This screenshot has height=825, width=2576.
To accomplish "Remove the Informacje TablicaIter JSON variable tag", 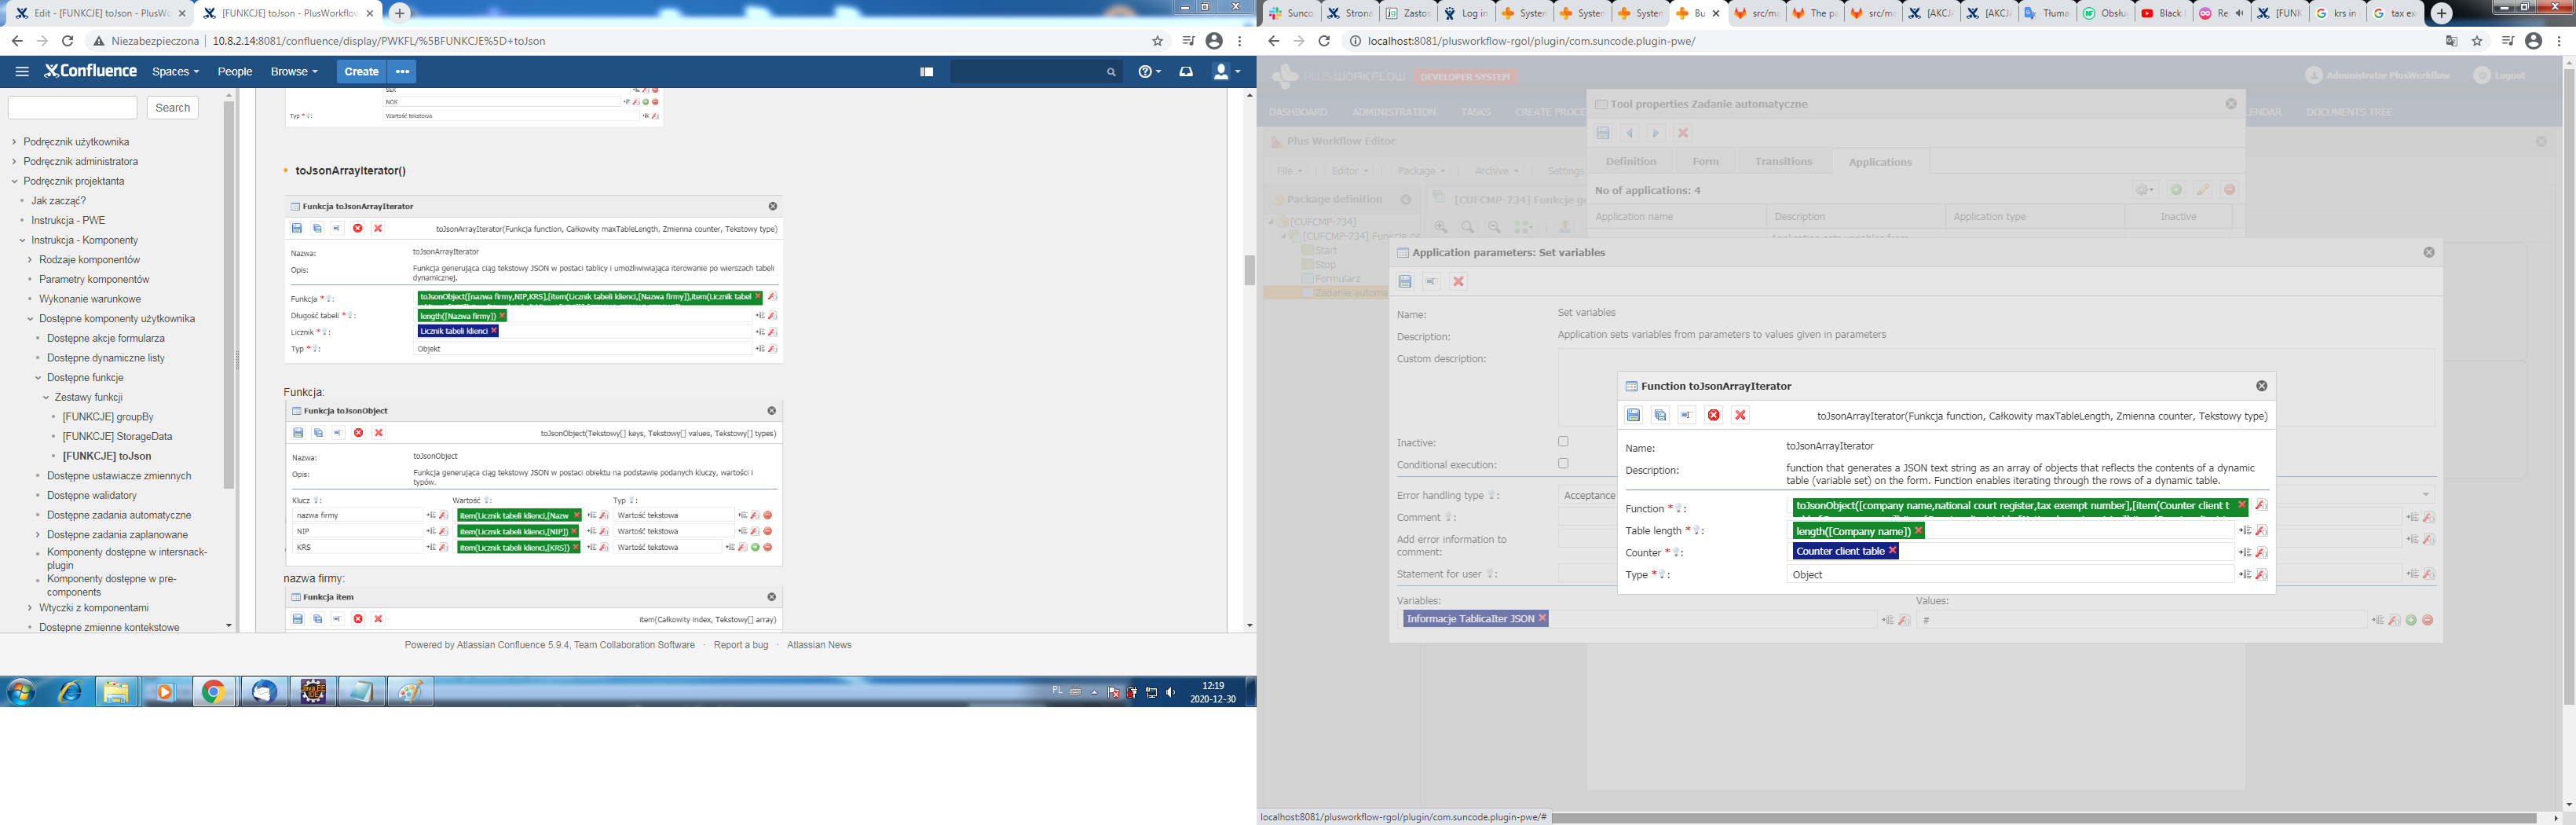I will click(1542, 618).
